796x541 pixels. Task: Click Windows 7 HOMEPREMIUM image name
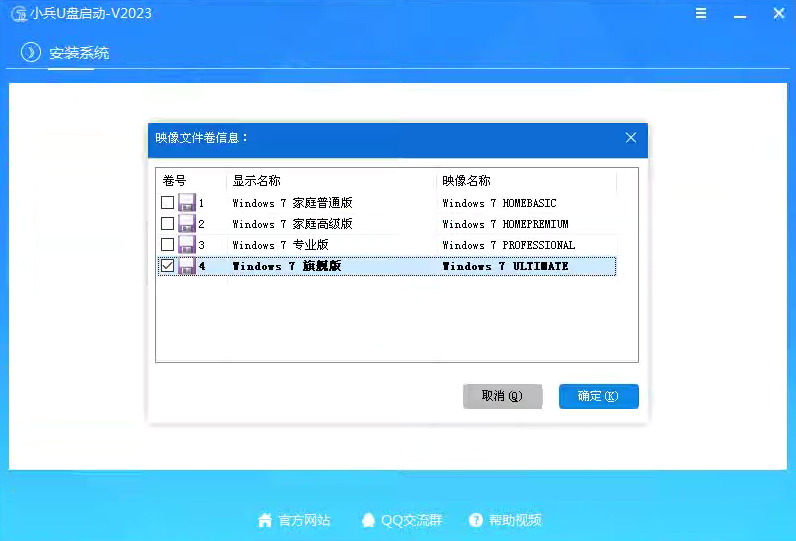click(x=506, y=224)
